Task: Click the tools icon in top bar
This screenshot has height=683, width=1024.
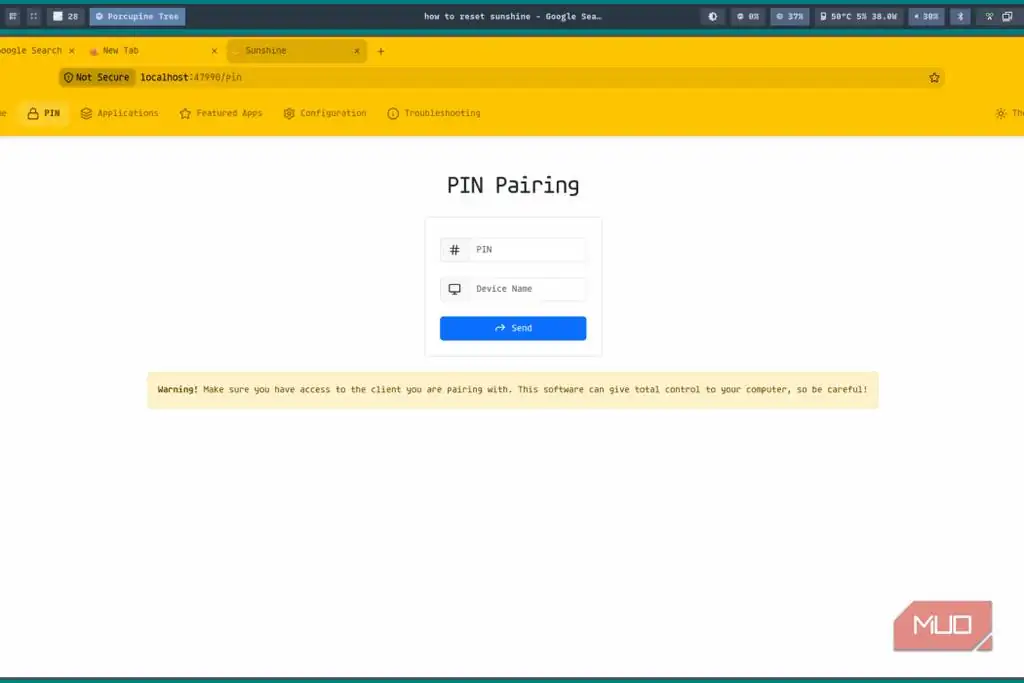Action: click(989, 16)
